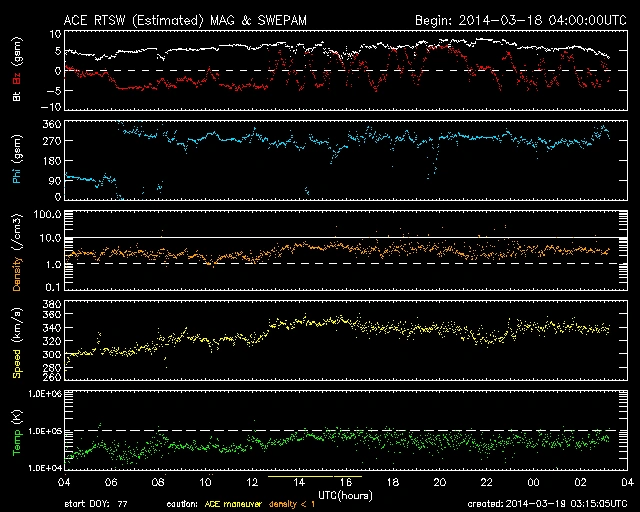Click the green Temp (K) axis label
Viewport: 640px width, 512px height.
tap(17, 433)
